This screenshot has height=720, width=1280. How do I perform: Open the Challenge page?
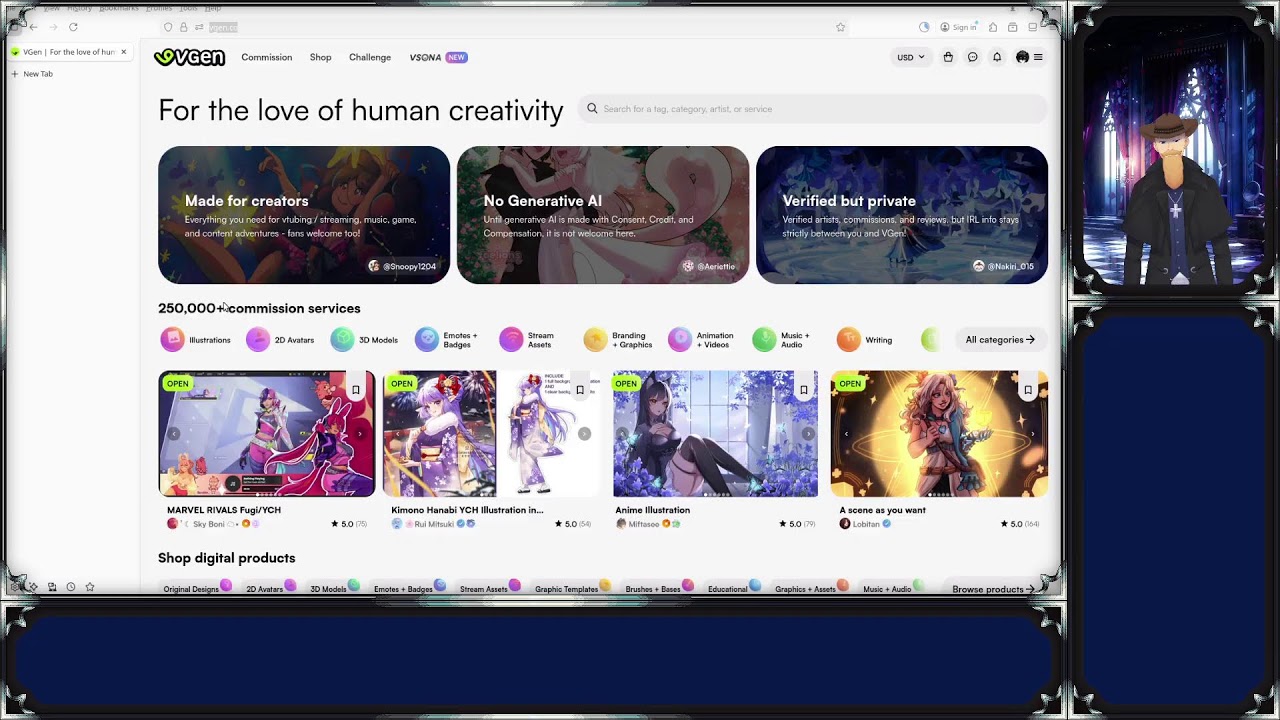[370, 57]
